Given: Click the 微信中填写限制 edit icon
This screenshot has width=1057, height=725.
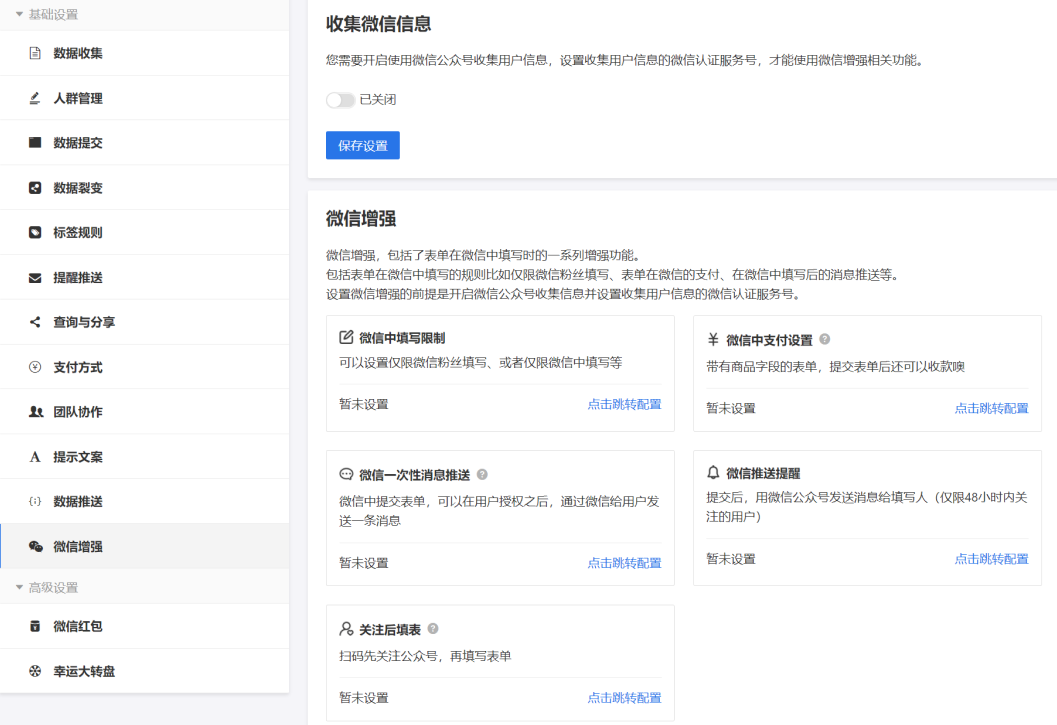Looking at the screenshot, I should pyautogui.click(x=346, y=337).
